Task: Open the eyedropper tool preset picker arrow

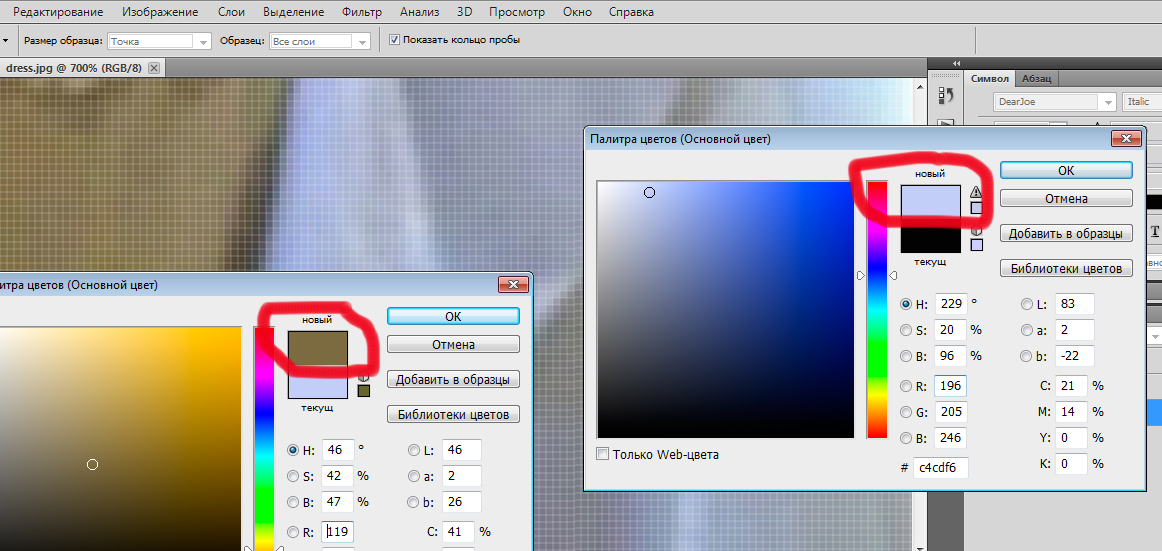Action: pyautogui.click(x=4, y=41)
